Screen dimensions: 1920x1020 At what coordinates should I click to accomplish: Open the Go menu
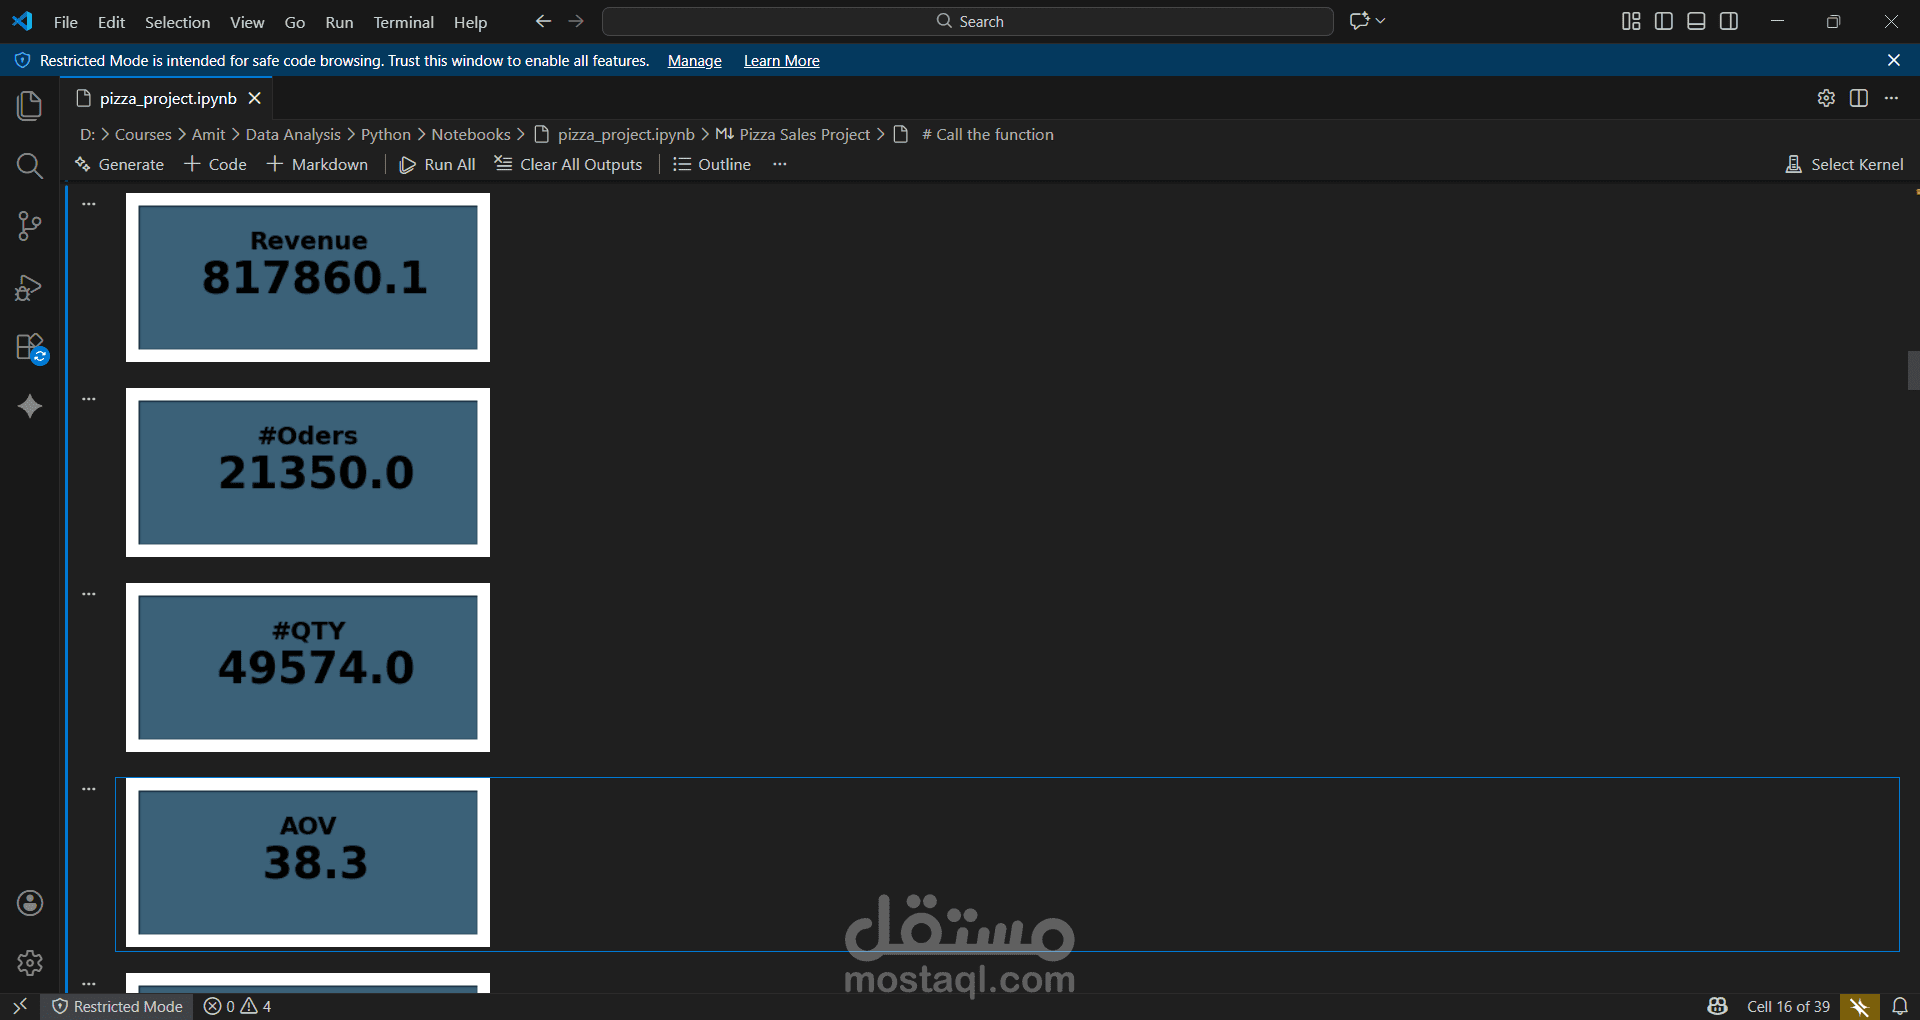click(x=295, y=22)
